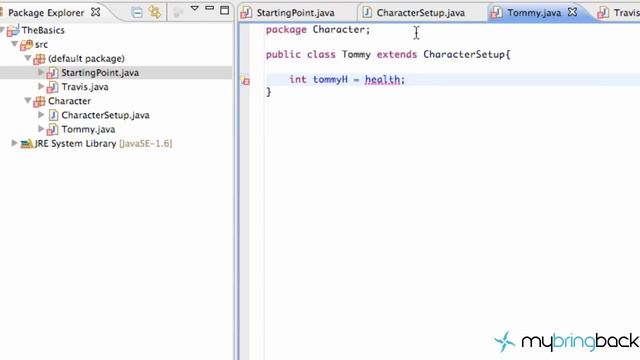The width and height of the screenshot is (640, 360).
Task: Select the TheBasics project label
Action: click(43, 30)
